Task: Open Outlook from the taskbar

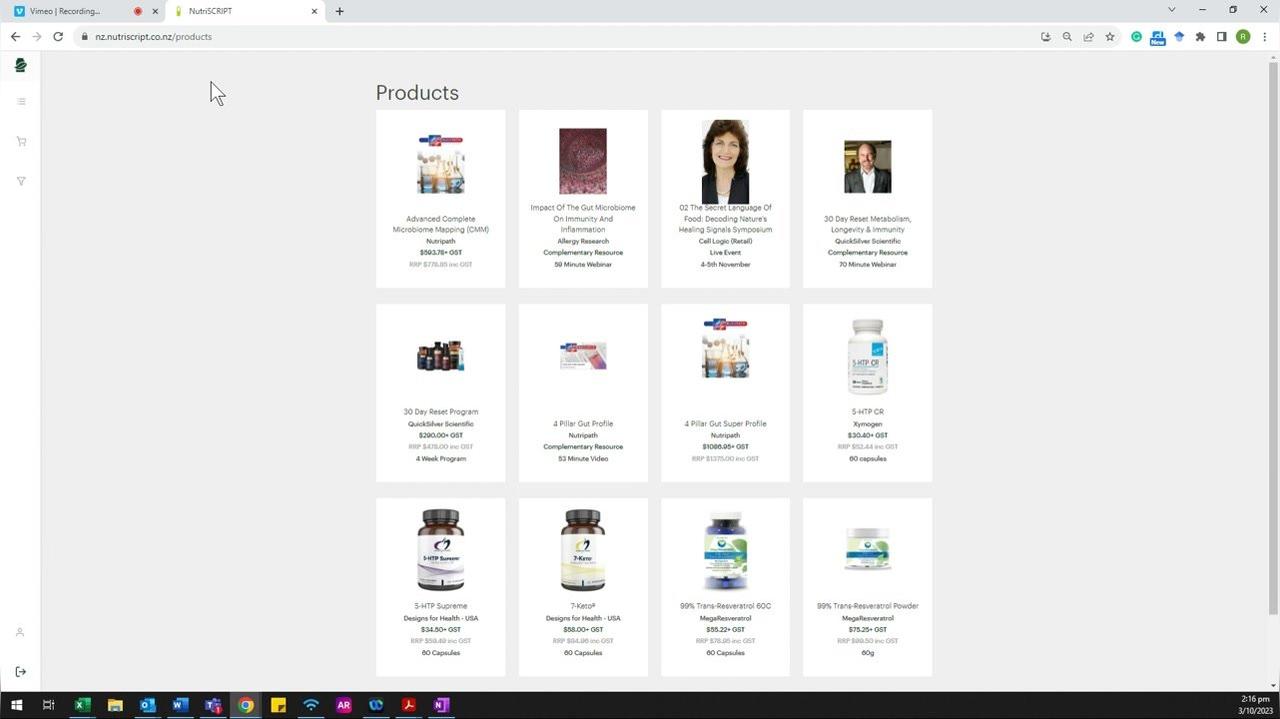Action: [147, 705]
